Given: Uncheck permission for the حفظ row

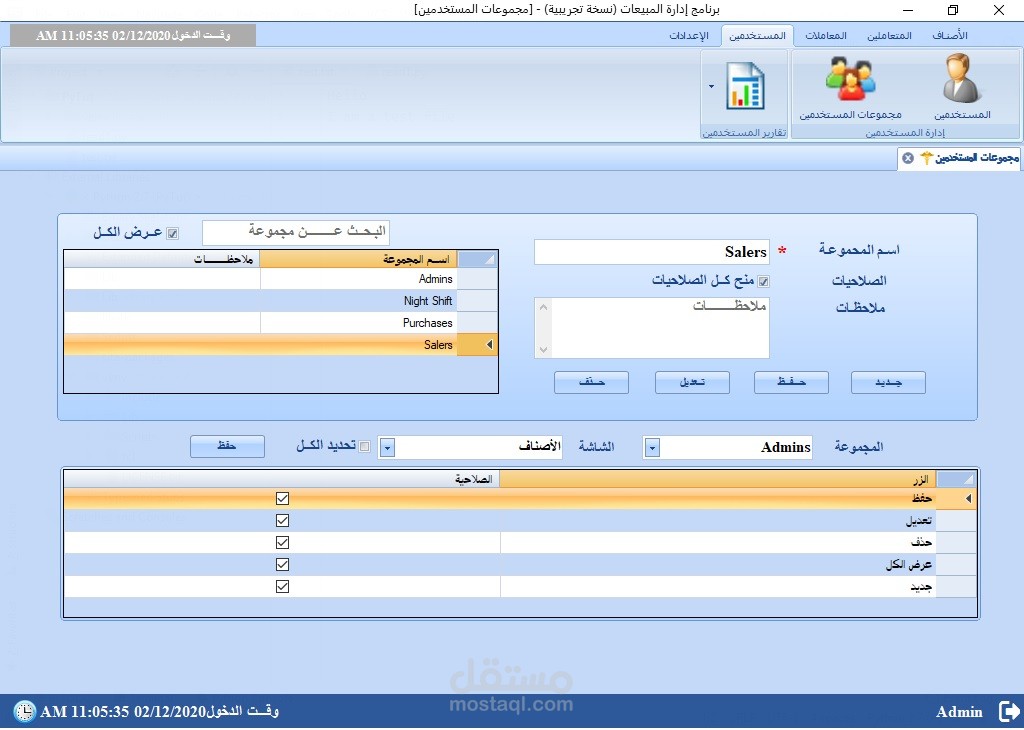Looking at the screenshot, I should coord(282,499).
